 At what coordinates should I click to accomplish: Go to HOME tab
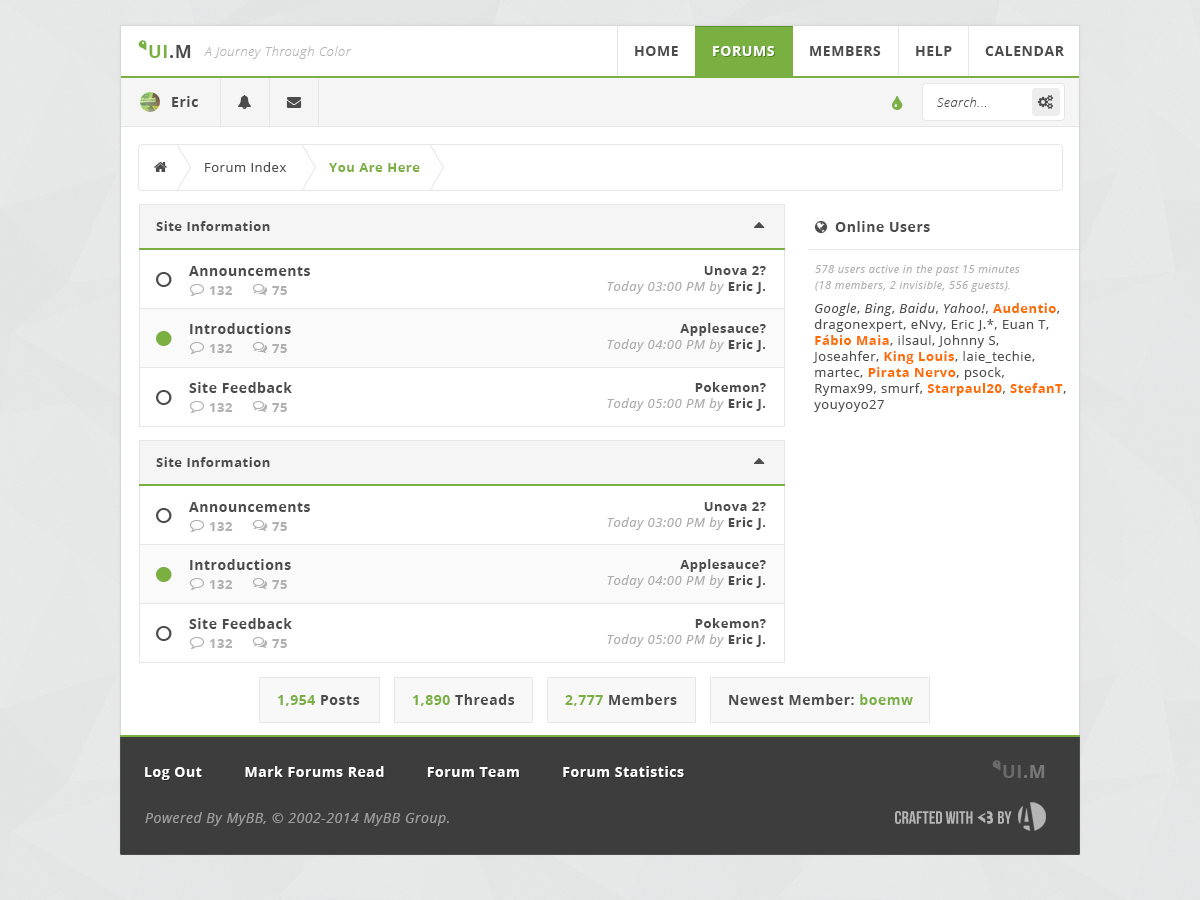(x=656, y=51)
